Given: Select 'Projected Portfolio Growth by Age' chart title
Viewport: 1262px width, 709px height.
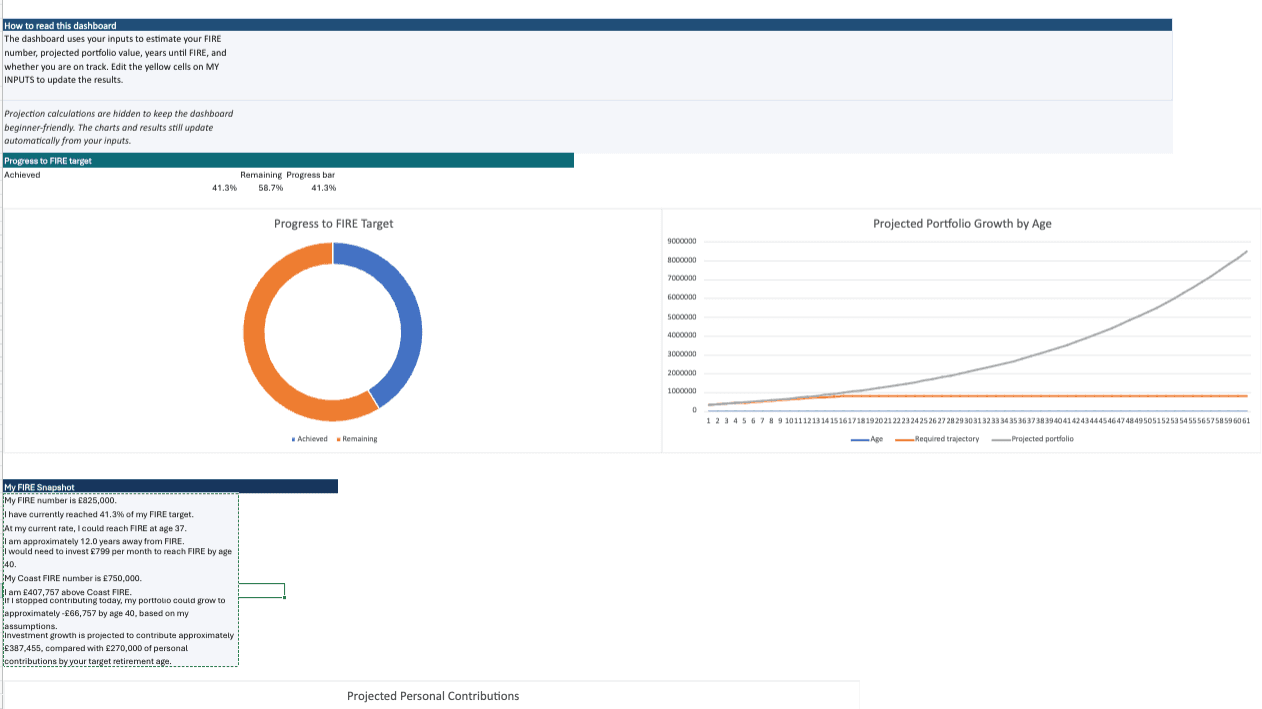Looking at the screenshot, I should (962, 224).
